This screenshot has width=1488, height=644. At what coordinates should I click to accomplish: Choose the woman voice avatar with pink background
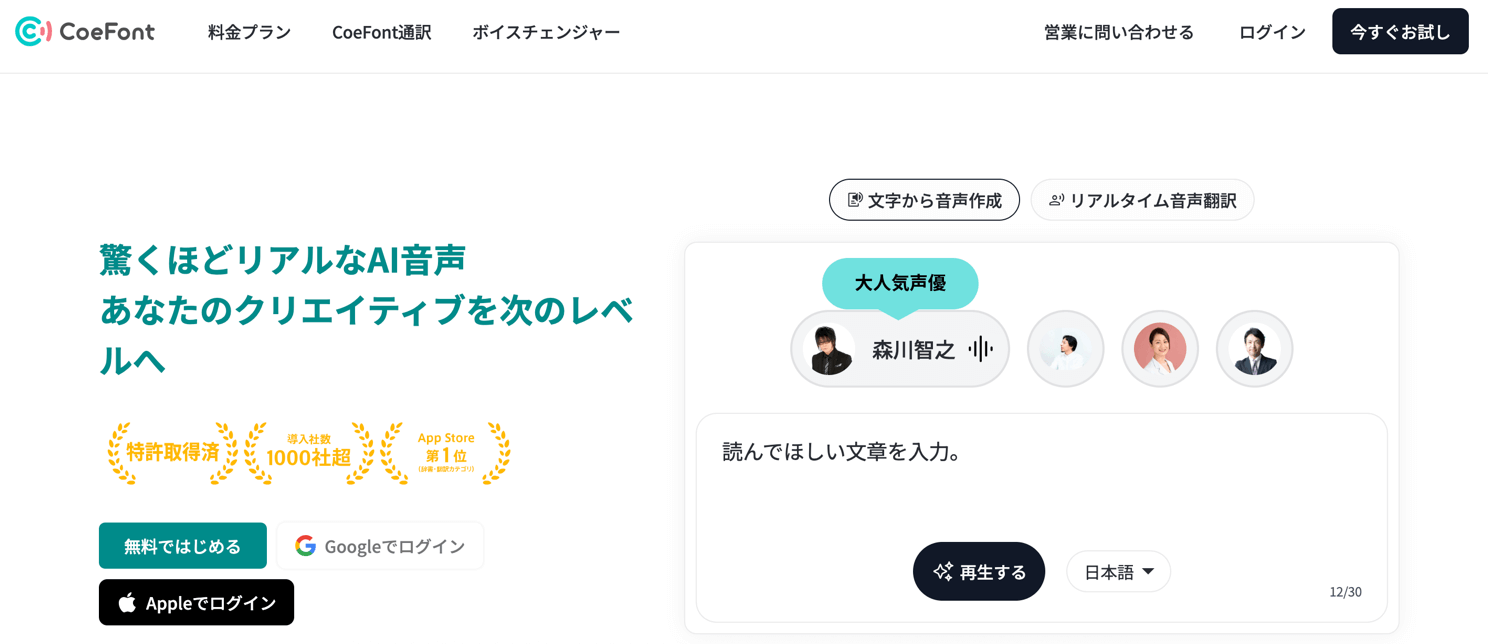pos(1160,349)
